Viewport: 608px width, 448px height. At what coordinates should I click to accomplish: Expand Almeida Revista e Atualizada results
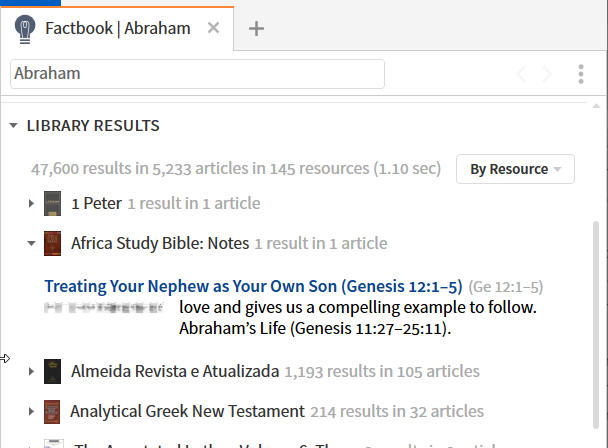(x=31, y=371)
